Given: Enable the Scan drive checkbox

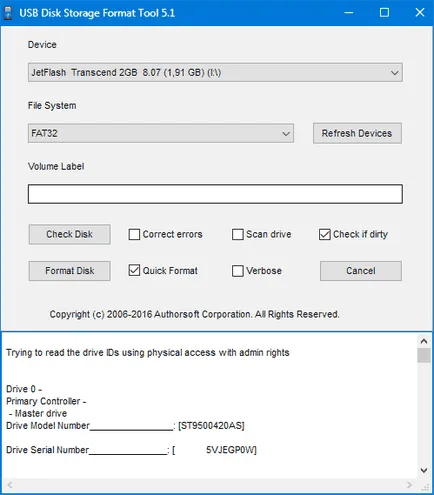Looking at the screenshot, I should pos(238,234).
